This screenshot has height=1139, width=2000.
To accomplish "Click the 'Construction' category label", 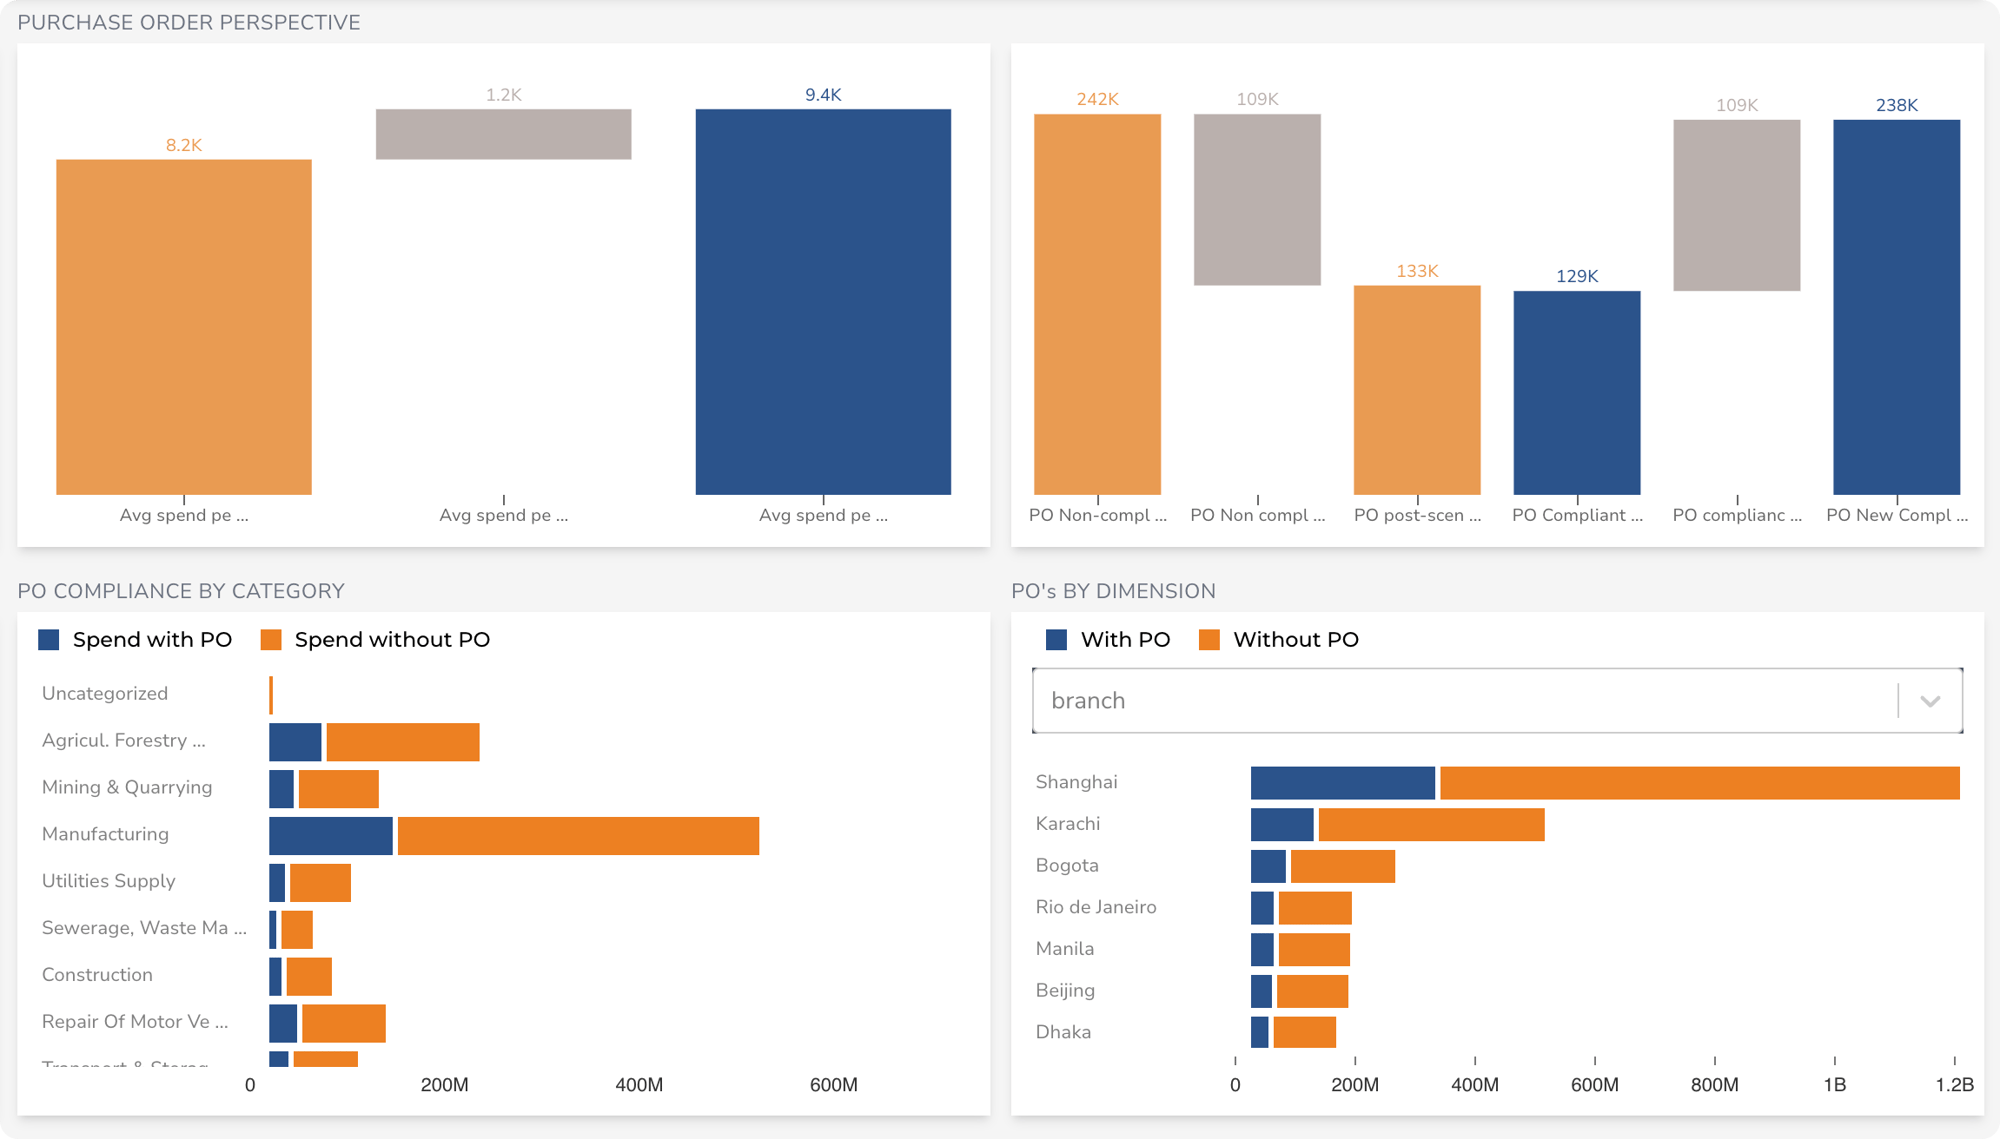I will pyautogui.click(x=97, y=975).
